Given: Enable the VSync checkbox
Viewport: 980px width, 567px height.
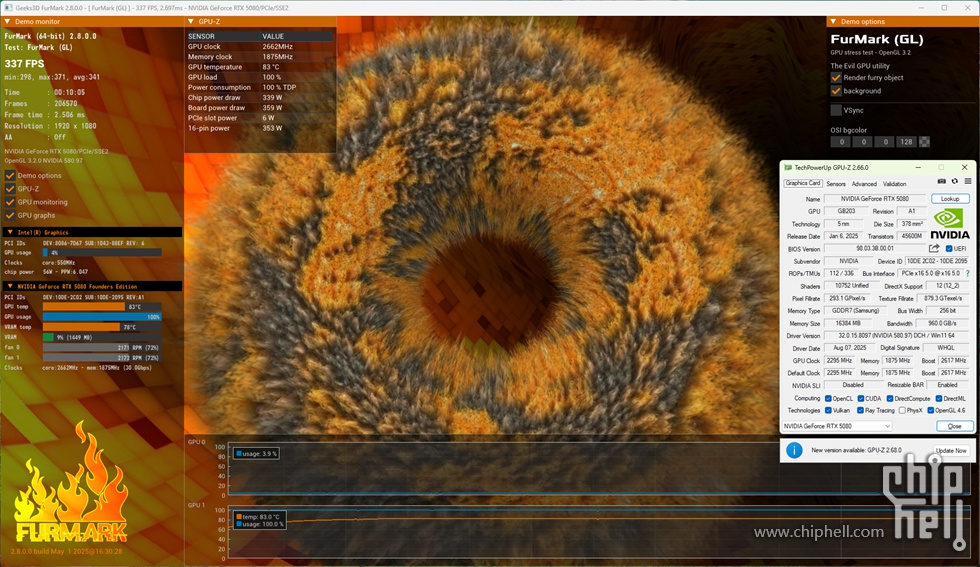Looking at the screenshot, I should tap(836, 110).
